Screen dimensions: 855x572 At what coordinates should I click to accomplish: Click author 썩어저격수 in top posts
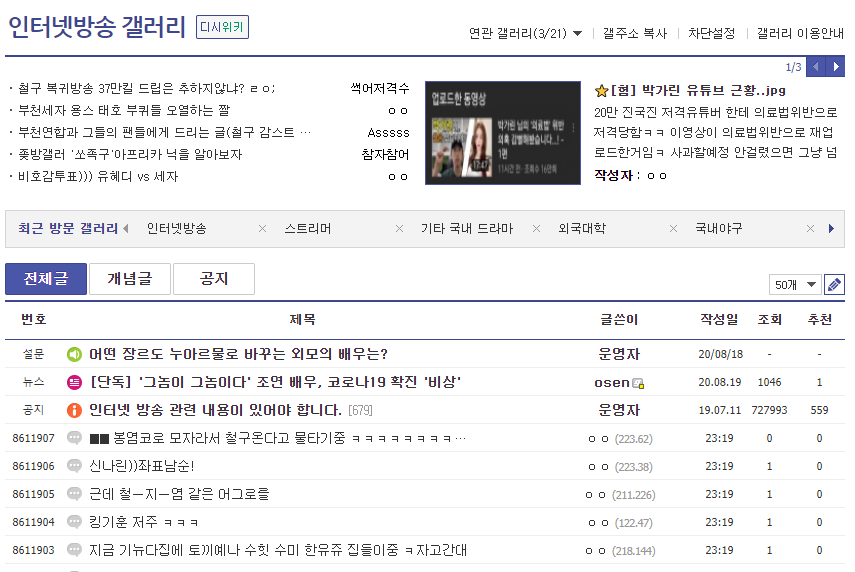click(x=380, y=88)
